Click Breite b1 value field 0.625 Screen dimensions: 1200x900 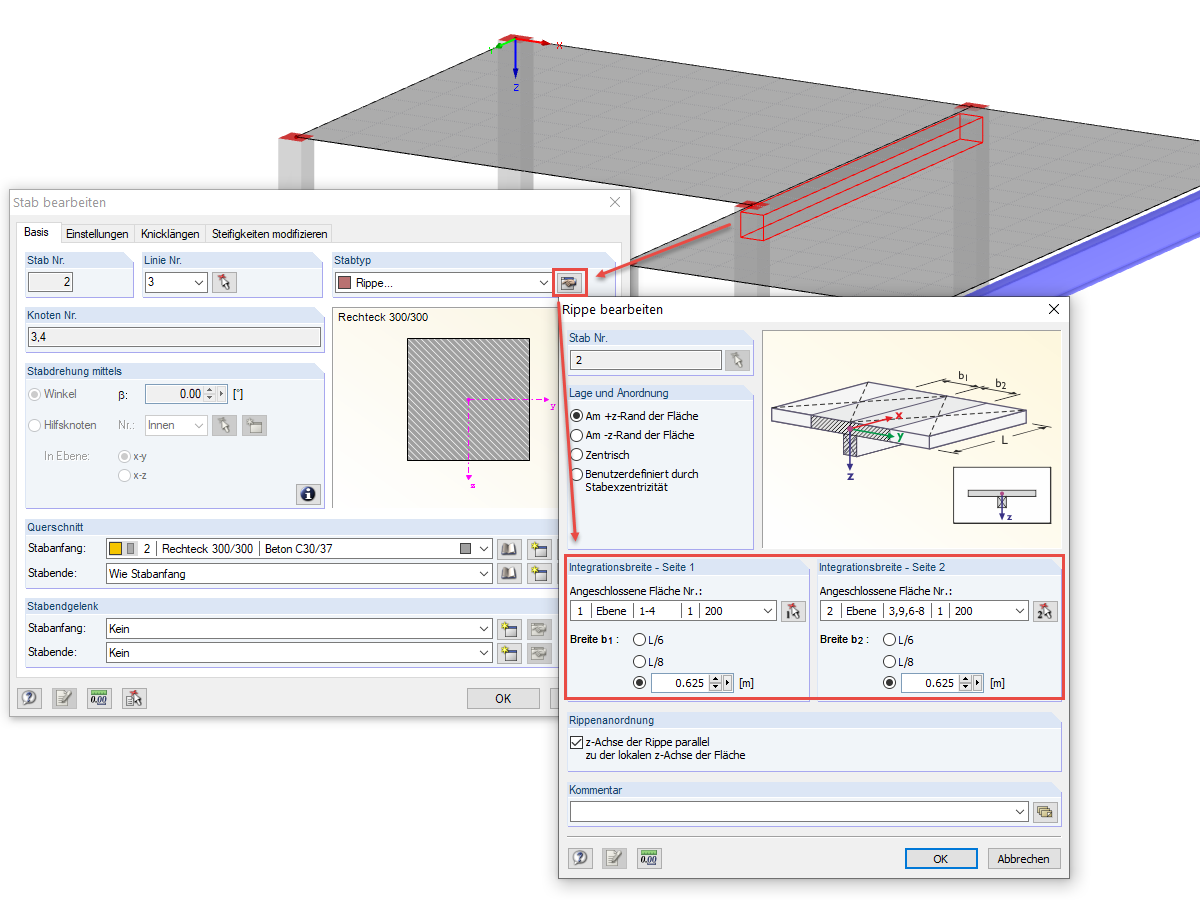click(679, 683)
